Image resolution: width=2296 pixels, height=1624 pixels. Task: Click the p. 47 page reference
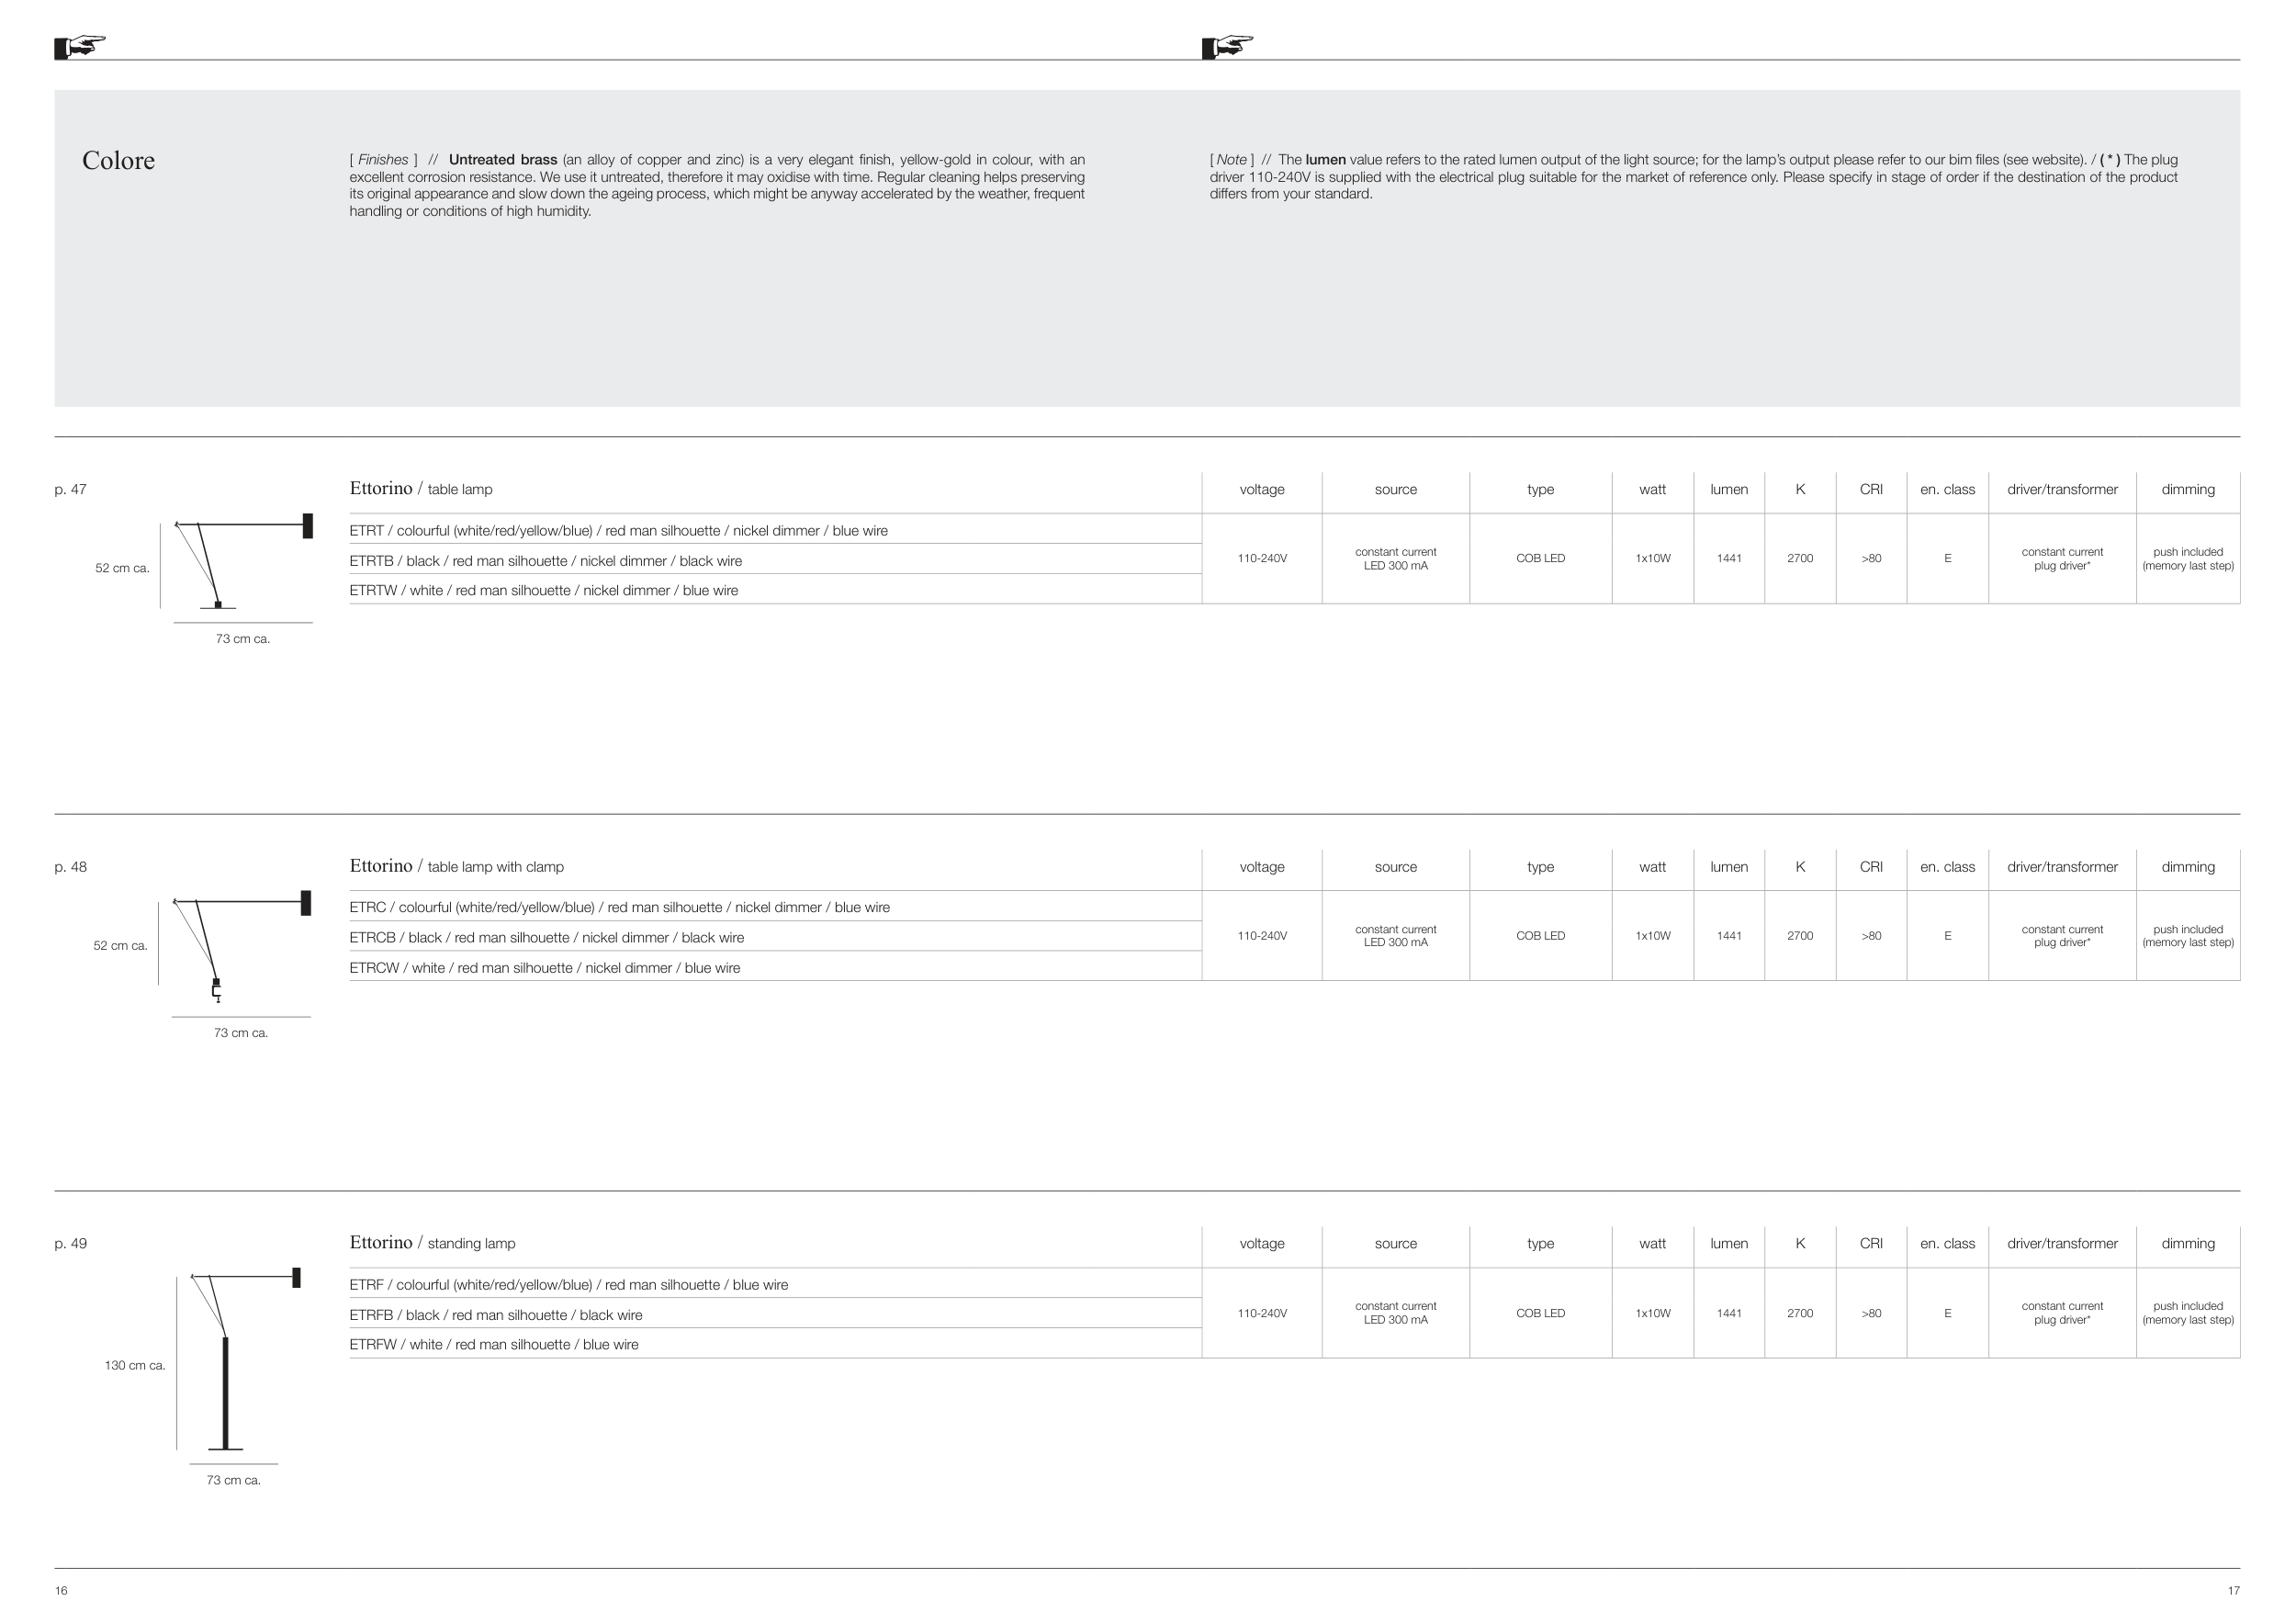(x=71, y=490)
